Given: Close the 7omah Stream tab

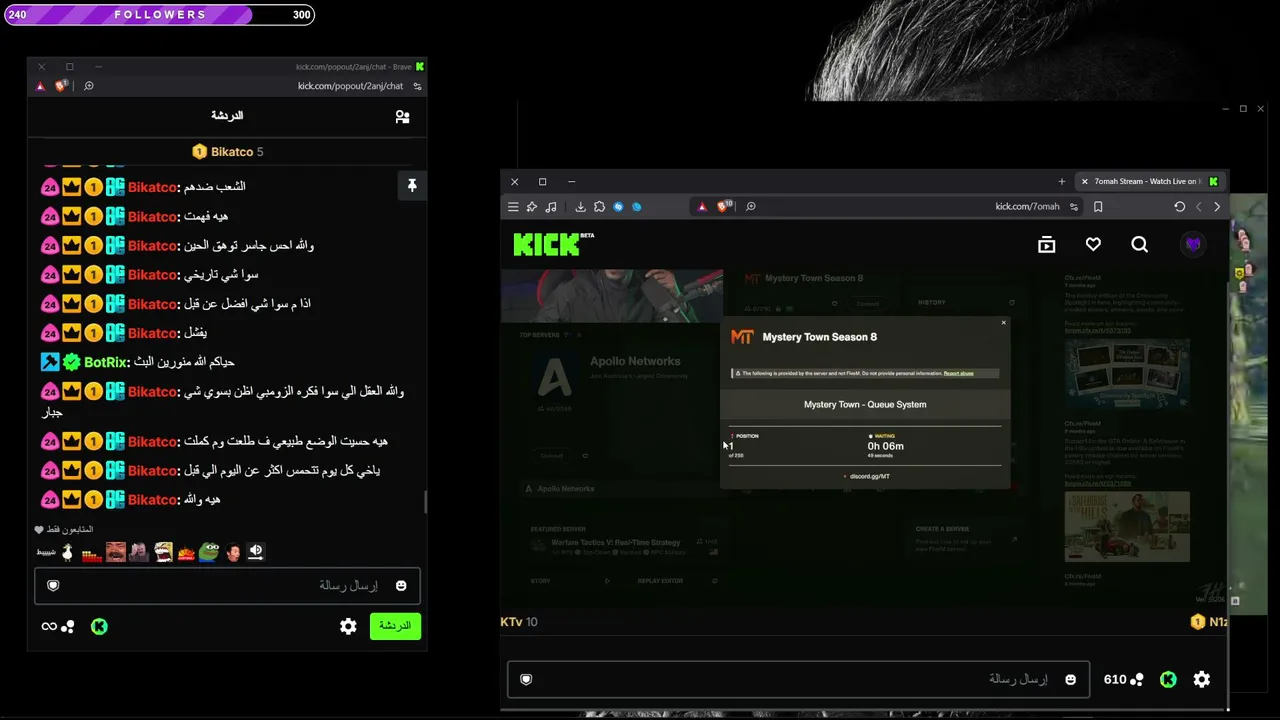Looking at the screenshot, I should tap(1084, 182).
